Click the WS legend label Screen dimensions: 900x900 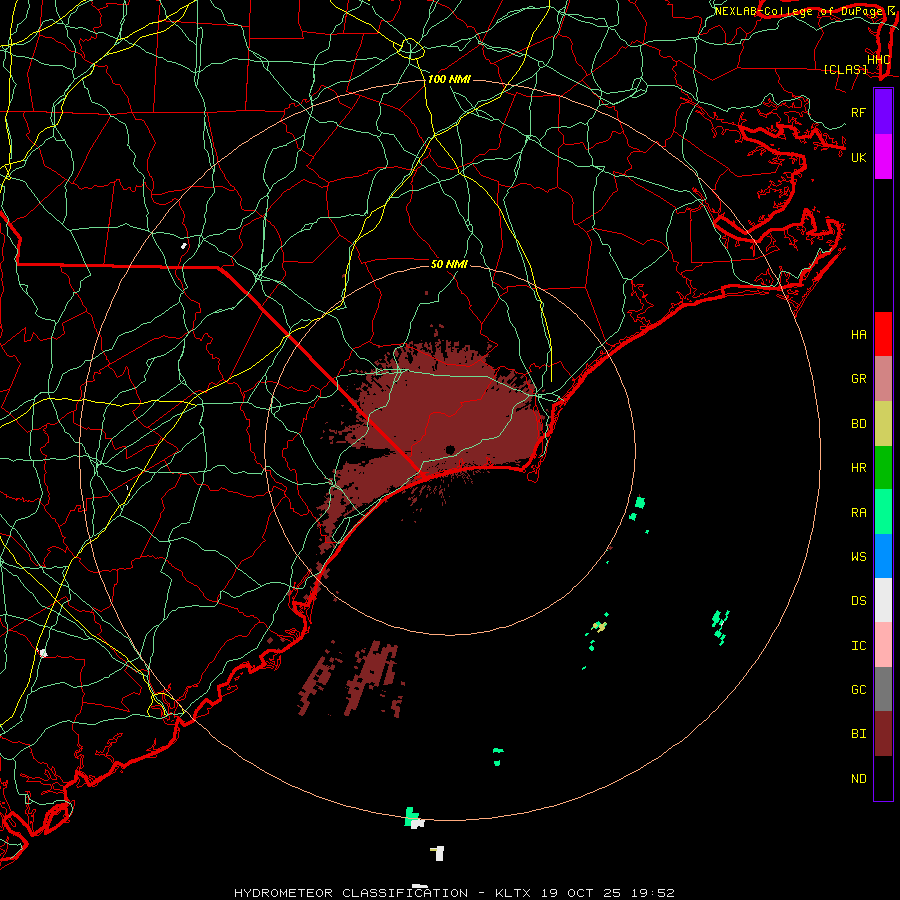[858, 557]
